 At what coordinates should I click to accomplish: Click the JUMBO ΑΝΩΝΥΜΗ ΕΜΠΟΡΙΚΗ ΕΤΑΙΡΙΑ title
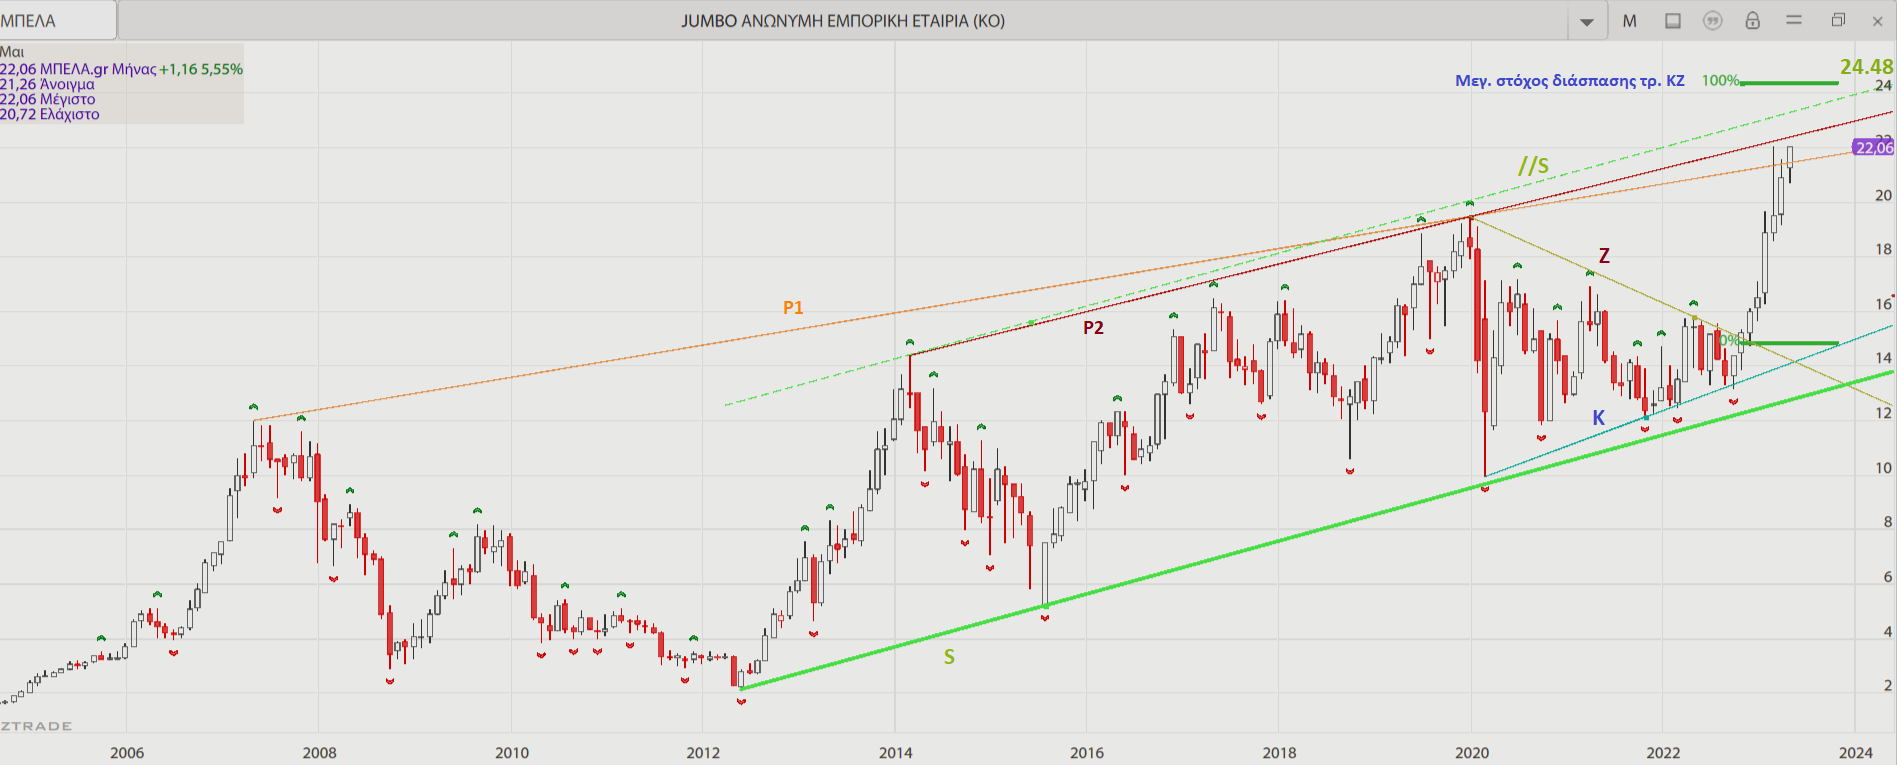pyautogui.click(x=843, y=21)
